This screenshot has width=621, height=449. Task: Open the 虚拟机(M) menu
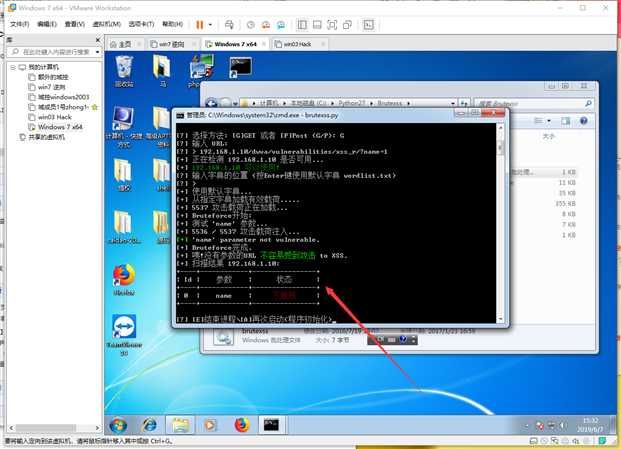click(x=107, y=24)
